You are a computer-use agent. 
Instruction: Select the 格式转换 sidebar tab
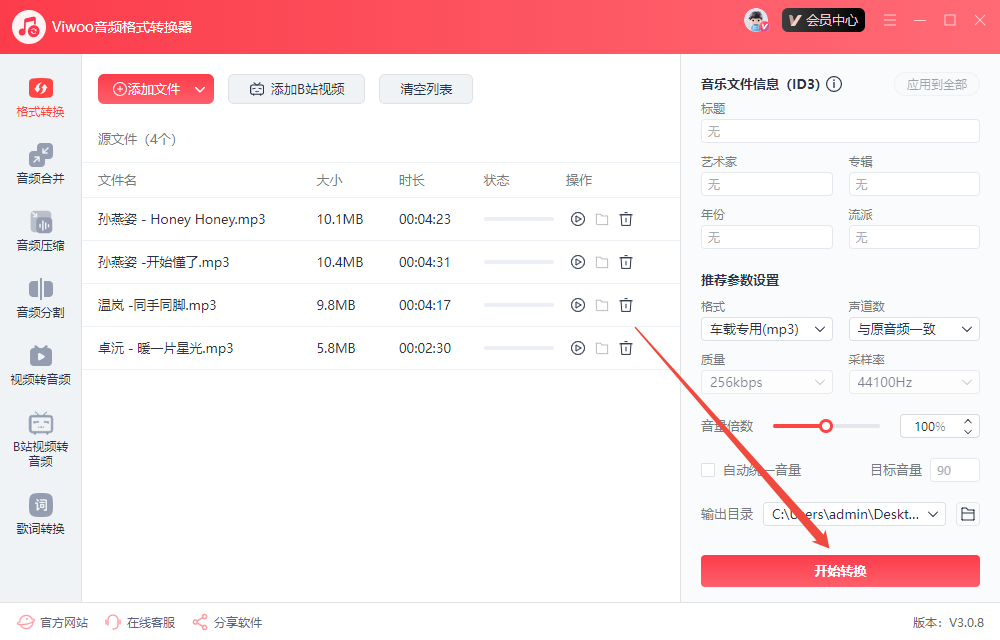[x=41, y=97]
